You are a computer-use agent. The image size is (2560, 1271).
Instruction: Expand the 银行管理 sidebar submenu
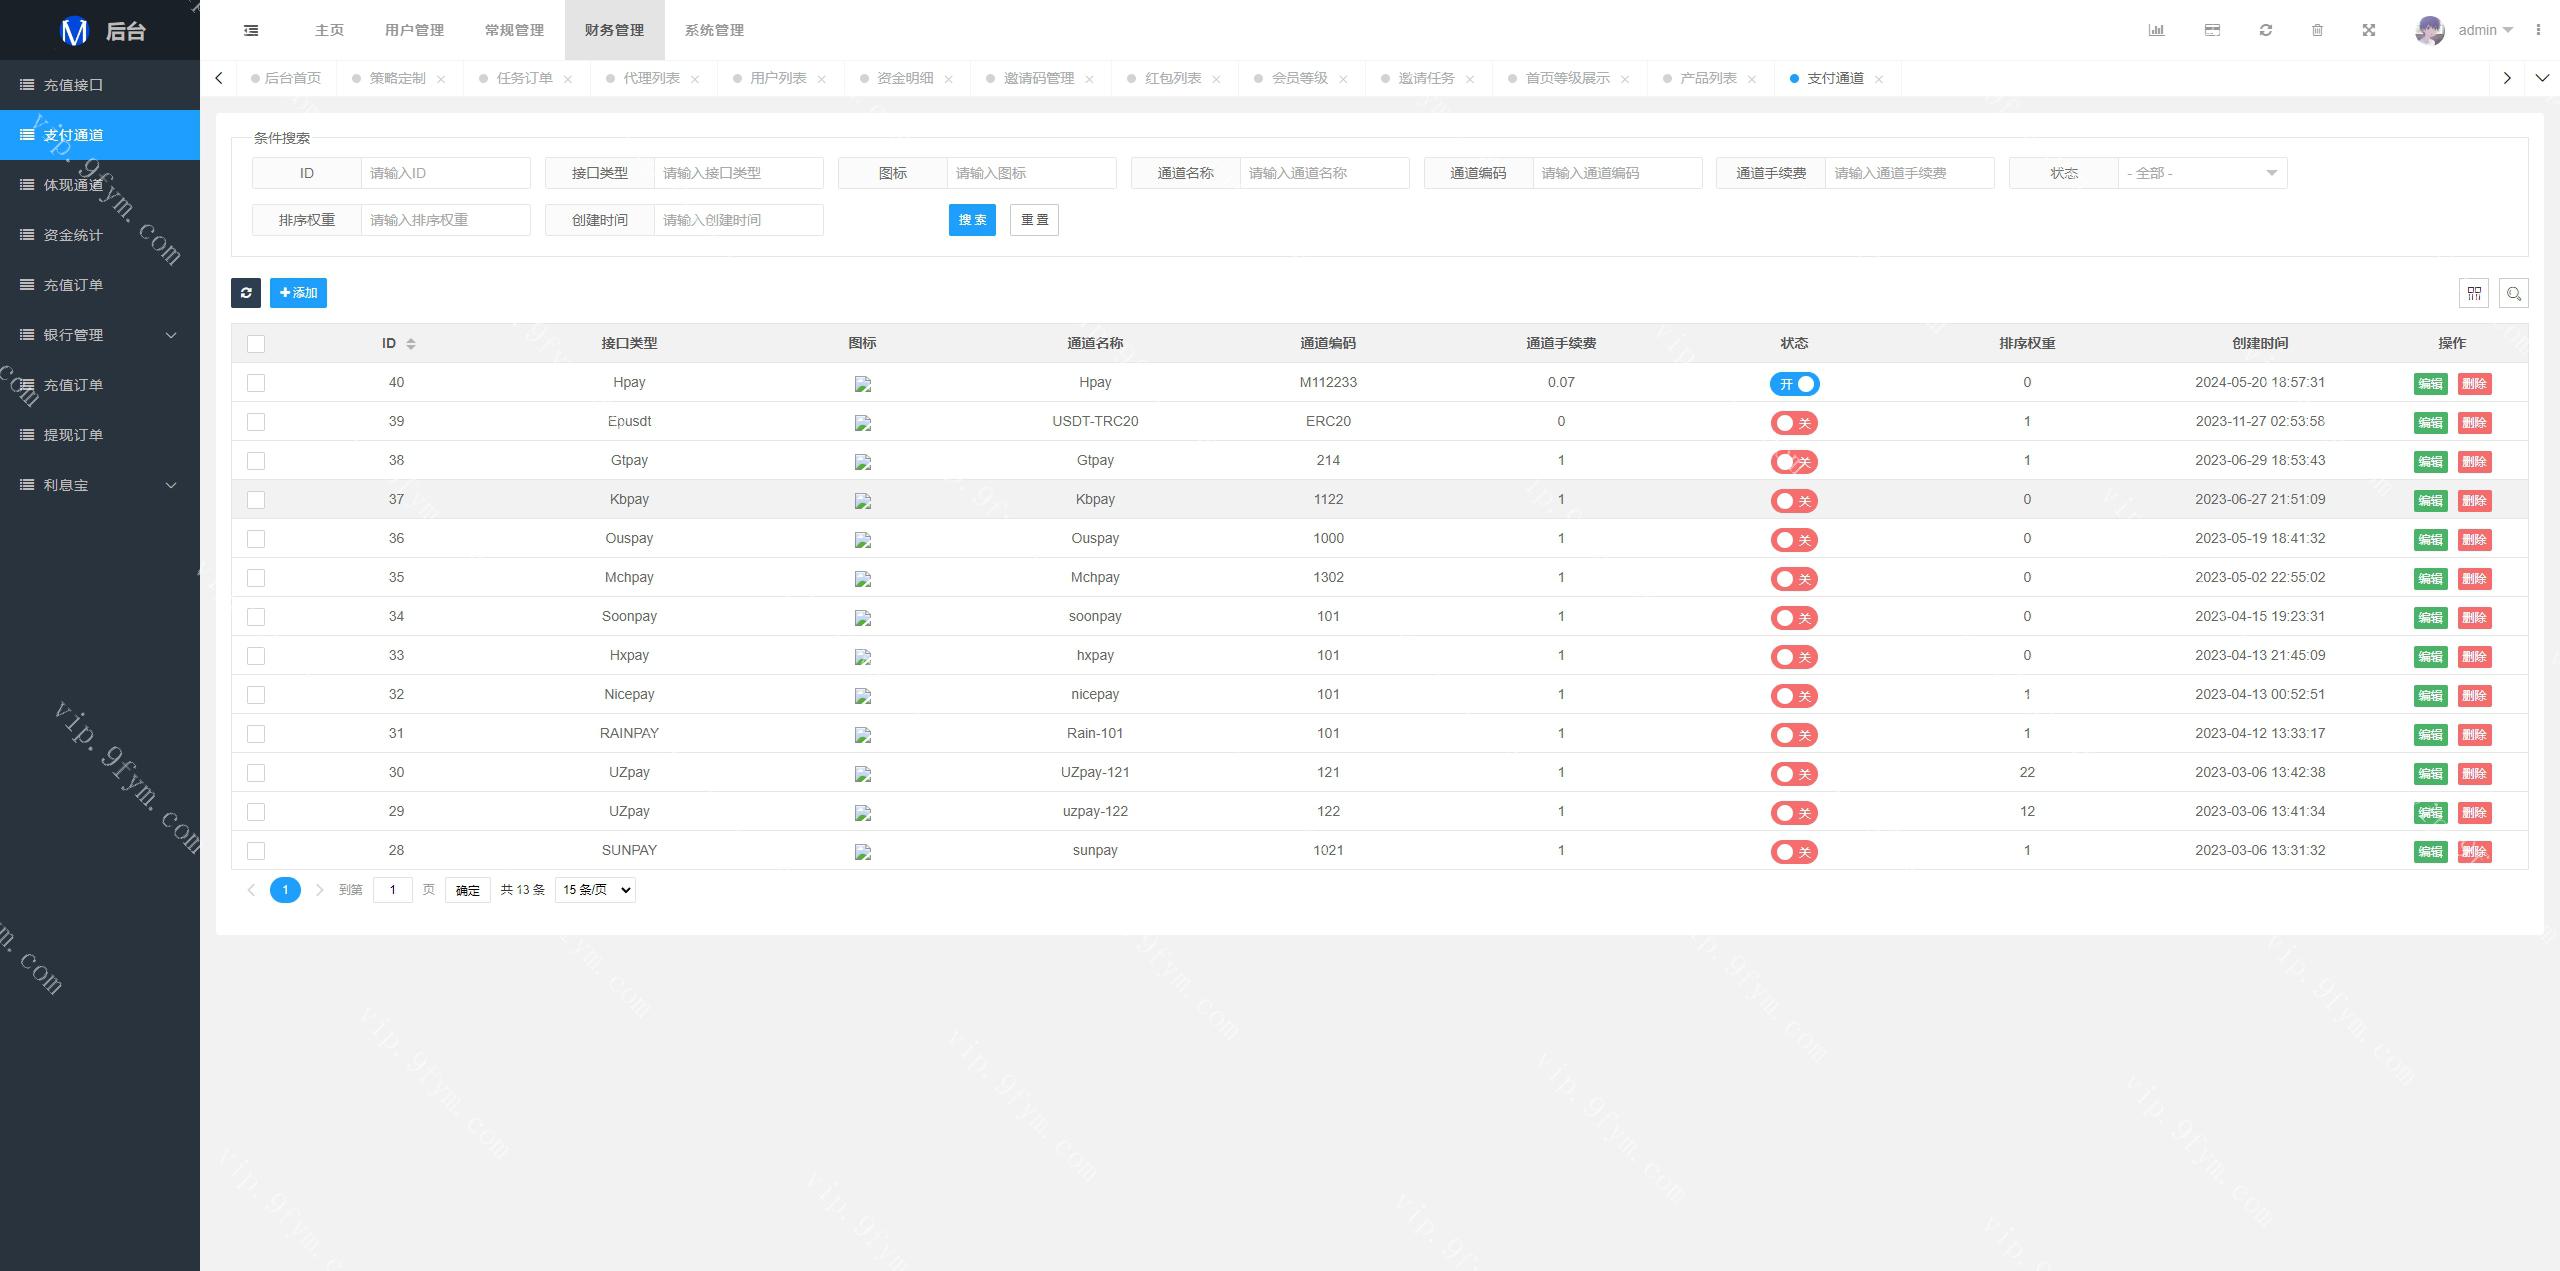tap(100, 335)
